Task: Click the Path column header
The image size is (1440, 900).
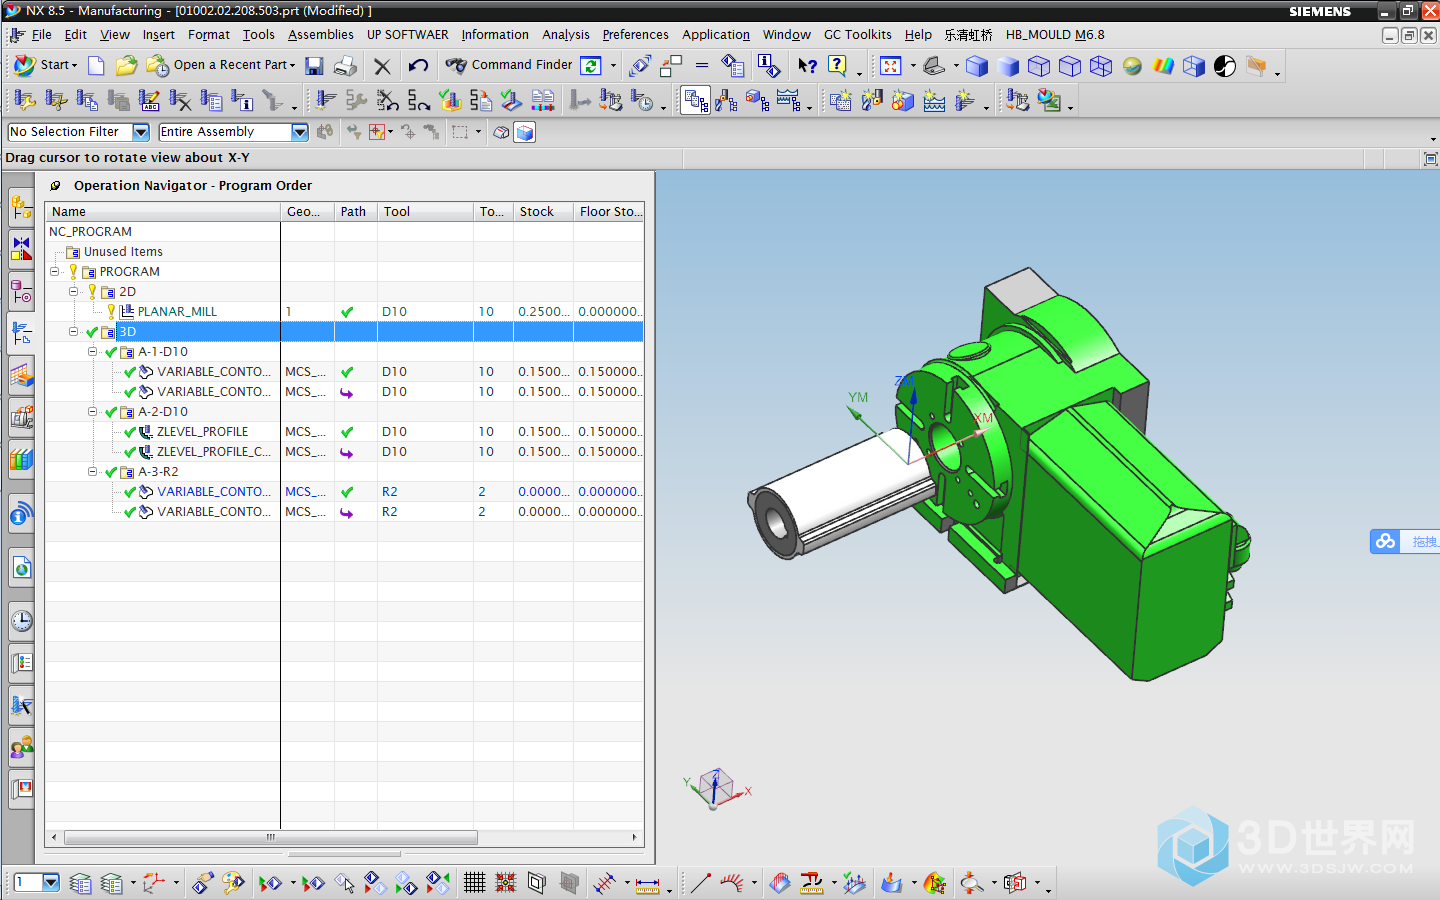Action: (x=355, y=211)
